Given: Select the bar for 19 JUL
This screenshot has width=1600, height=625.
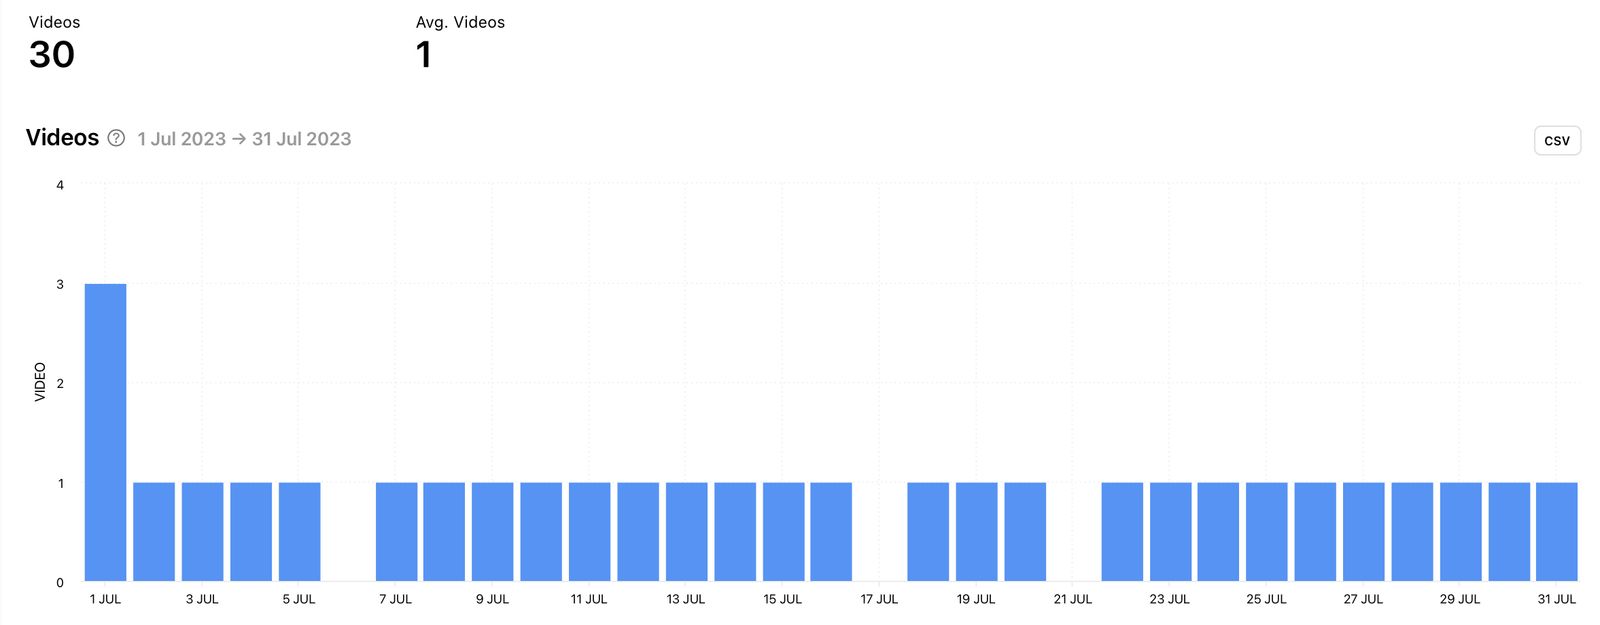Looking at the screenshot, I should [978, 530].
